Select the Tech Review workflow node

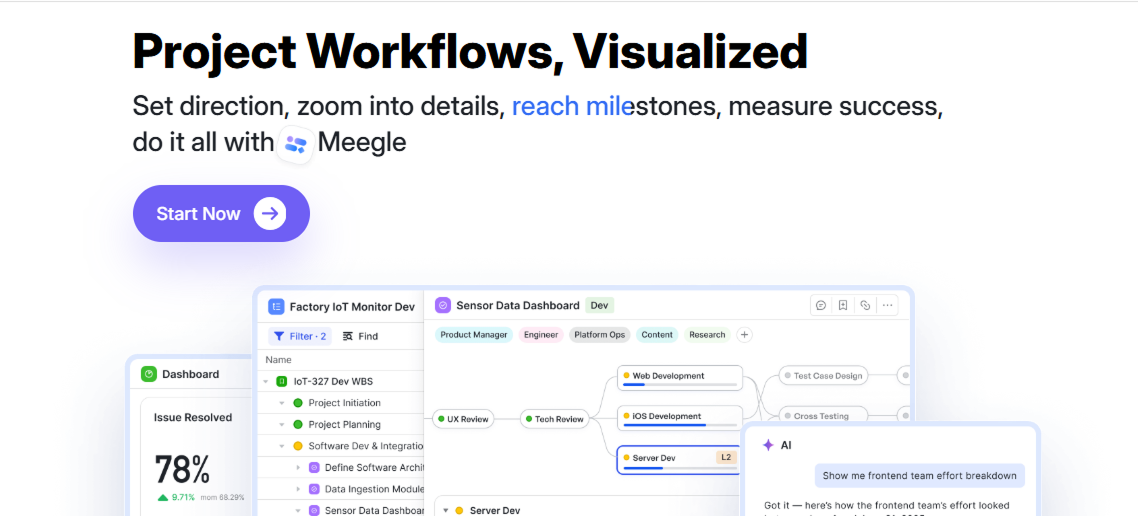pyautogui.click(x=553, y=419)
